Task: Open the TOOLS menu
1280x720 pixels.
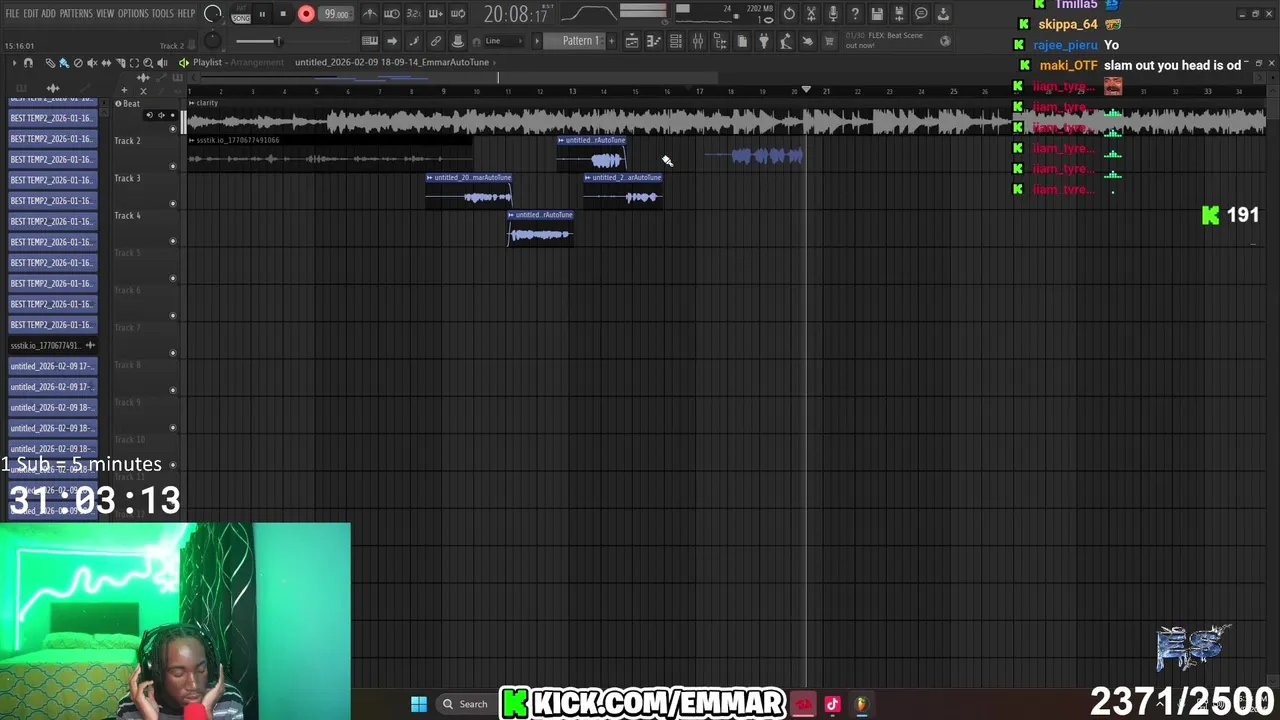Action: [x=163, y=13]
